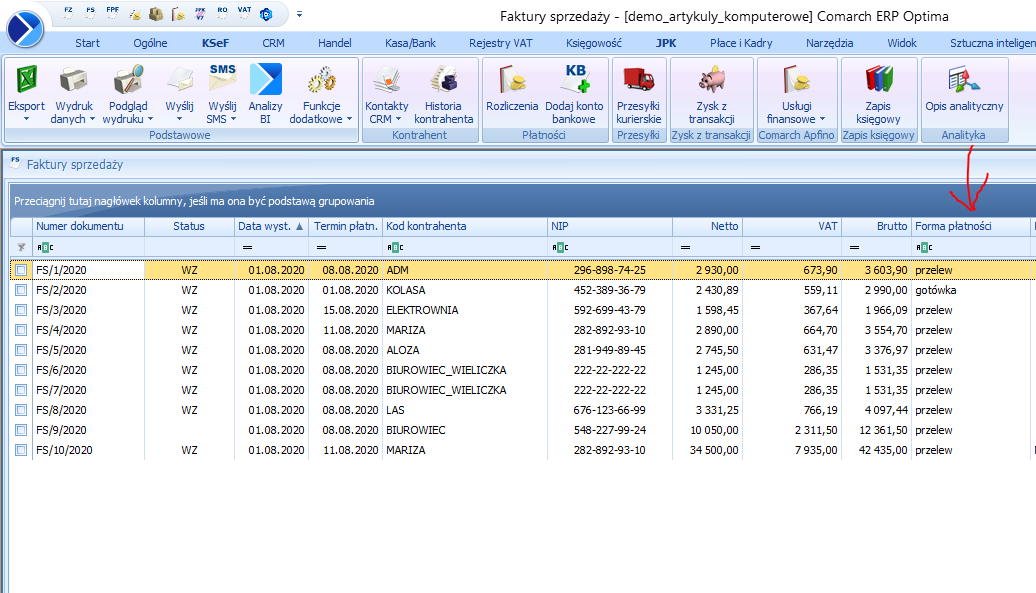Click the Funkcje dodatkowe gears icon
The width and height of the screenshot is (1036, 593).
(321, 81)
